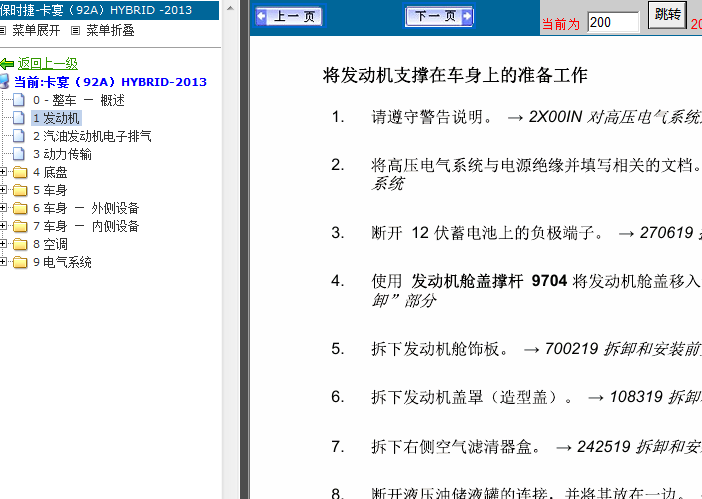Open the 1 发动机 item
This screenshot has width=702, height=499.
(56, 118)
